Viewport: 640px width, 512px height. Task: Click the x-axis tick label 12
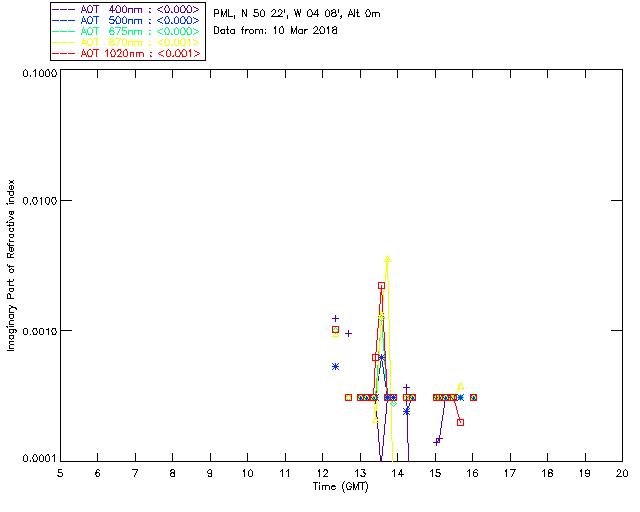pyautogui.click(x=322, y=473)
